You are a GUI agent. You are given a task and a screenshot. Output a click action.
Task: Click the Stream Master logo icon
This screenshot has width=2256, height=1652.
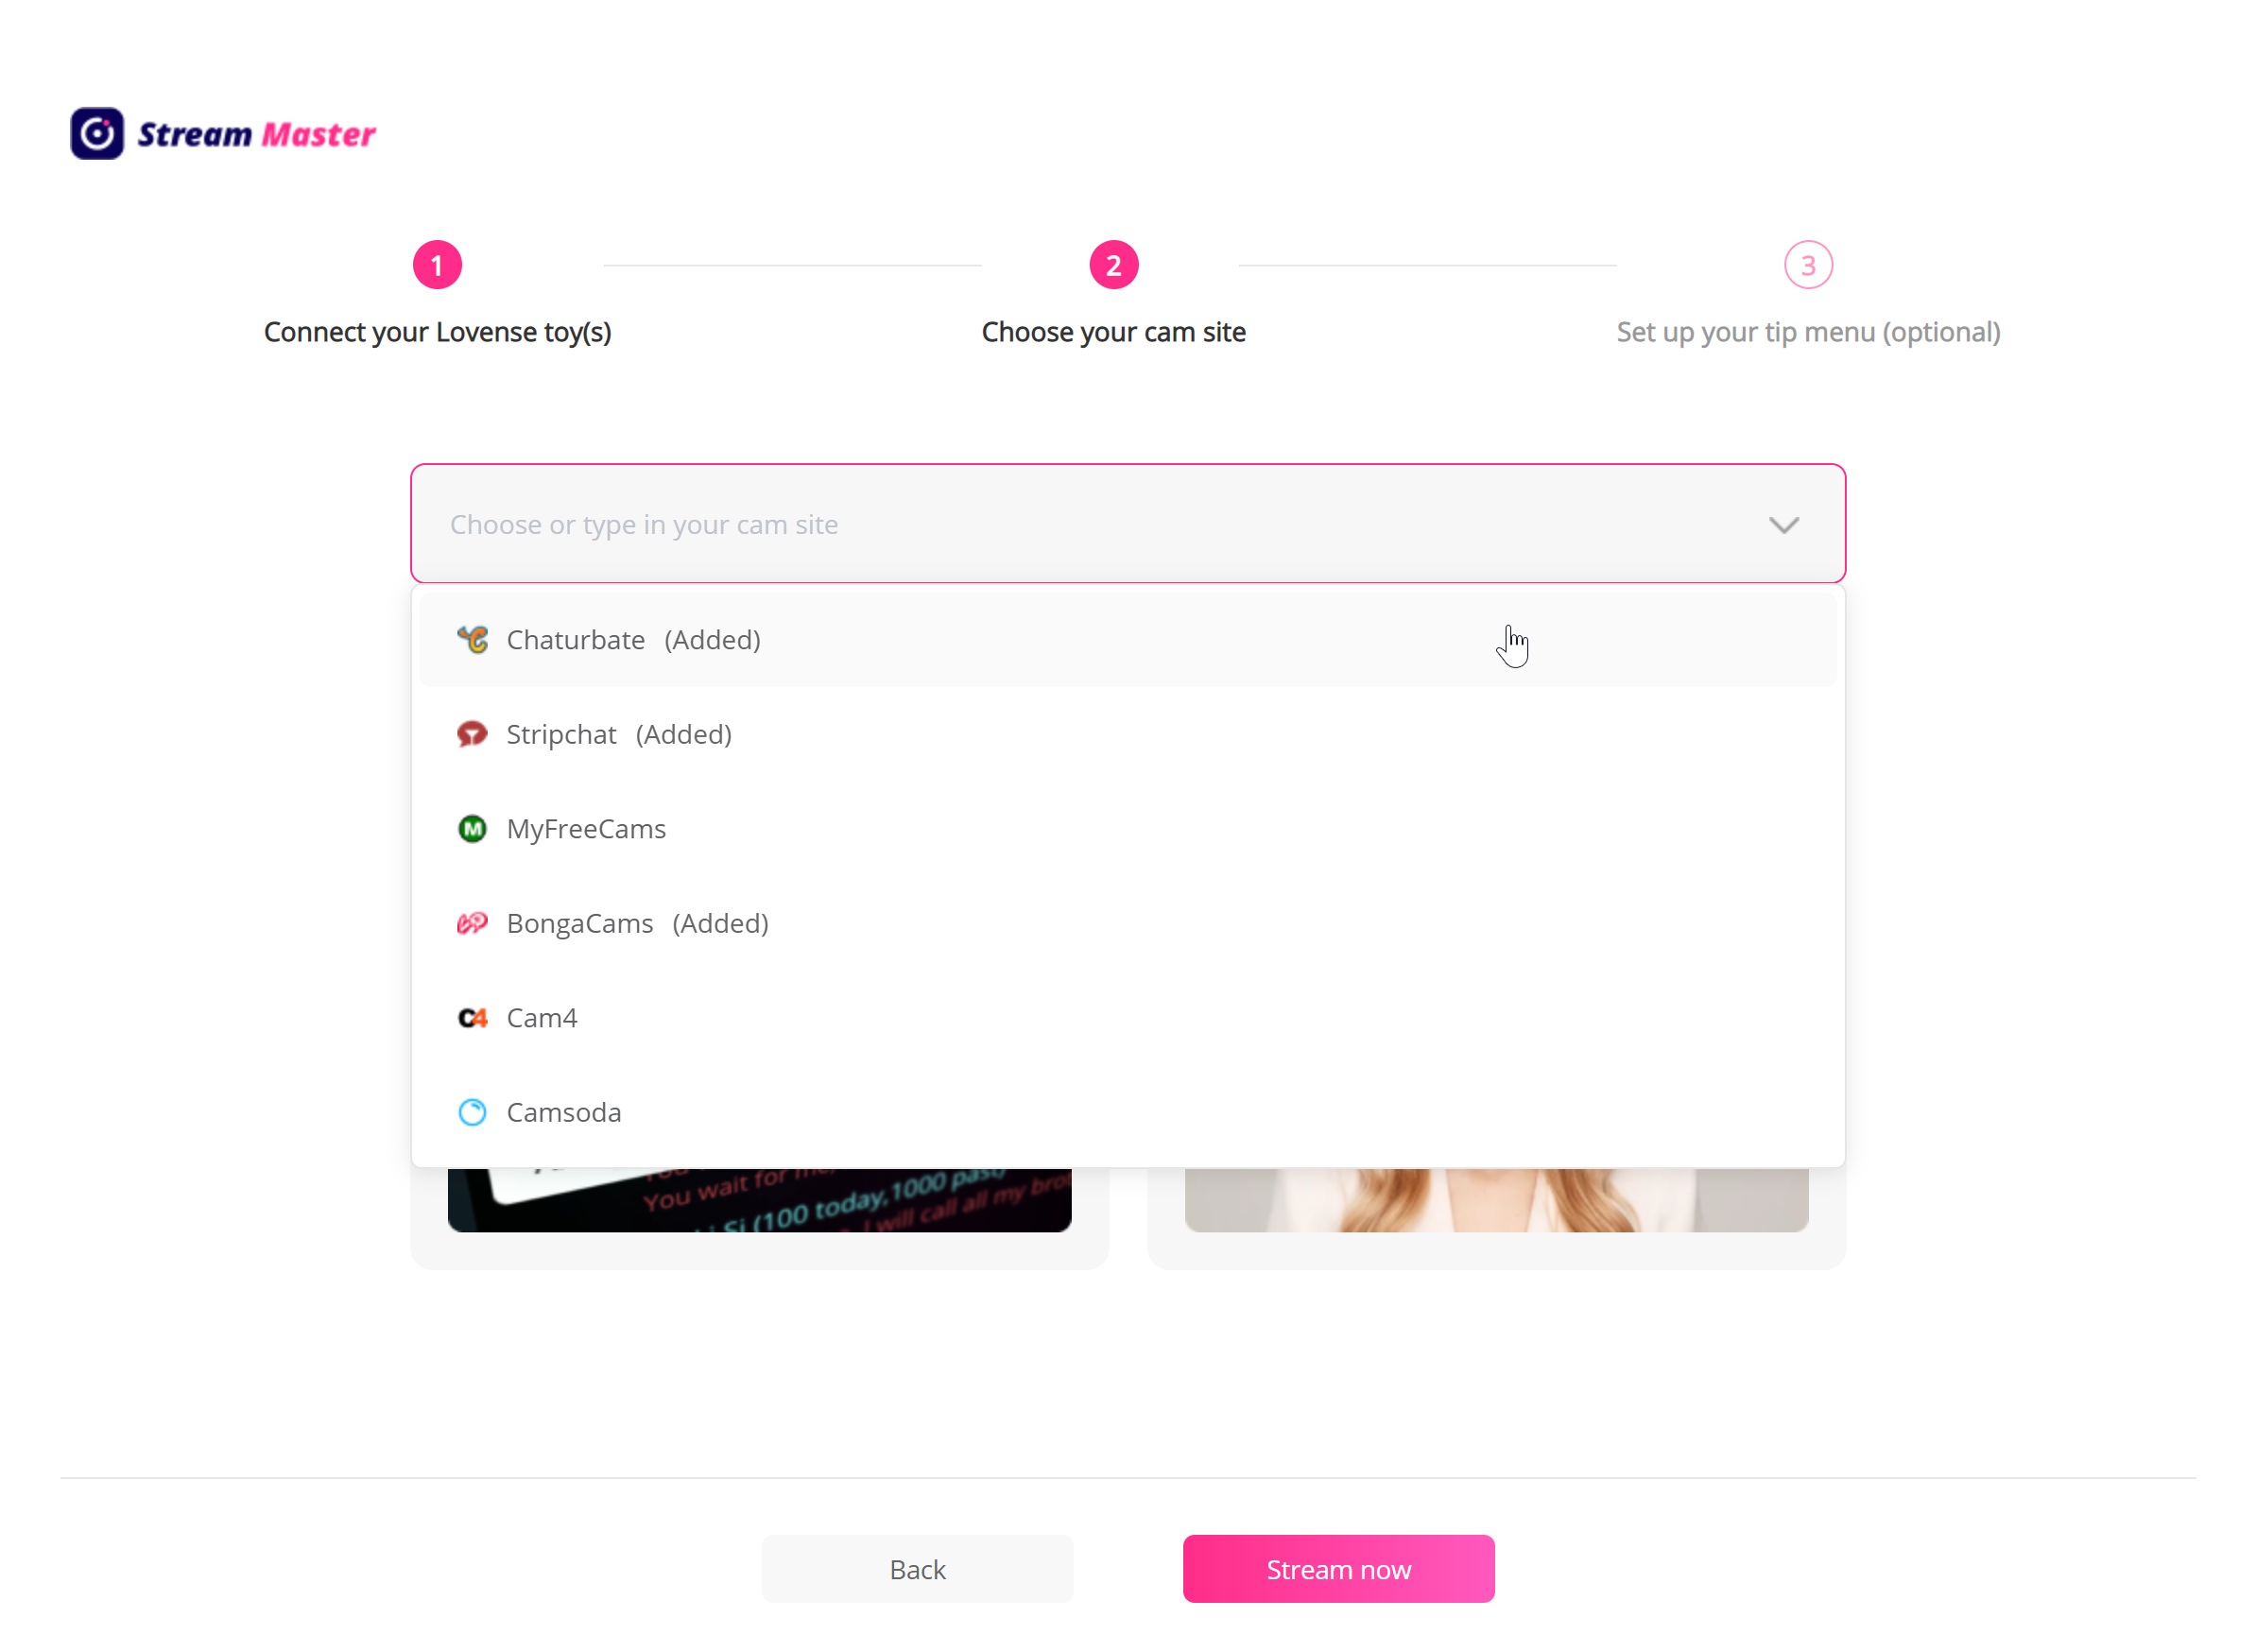point(97,133)
